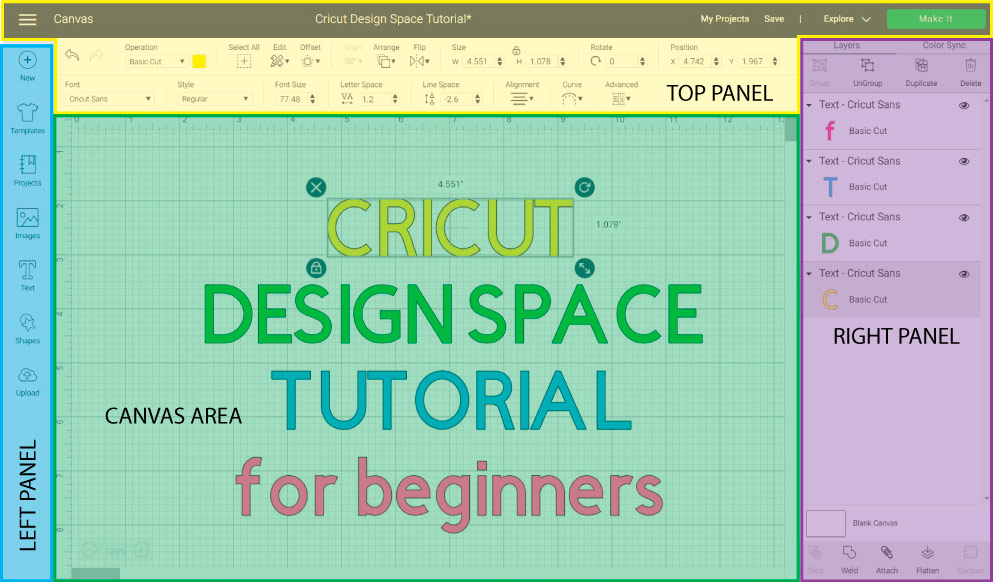Viewport: 993px width, 582px height.
Task: Click the yellow operation color swatch
Action: [199, 61]
